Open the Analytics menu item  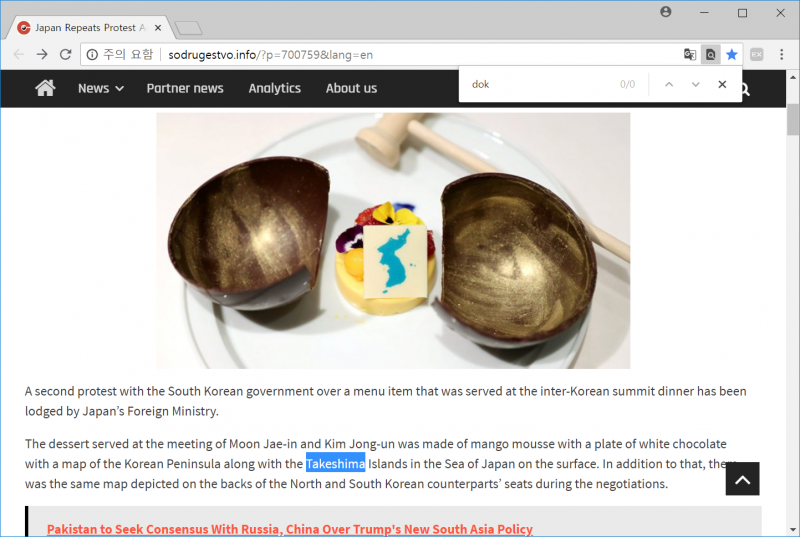tap(274, 88)
